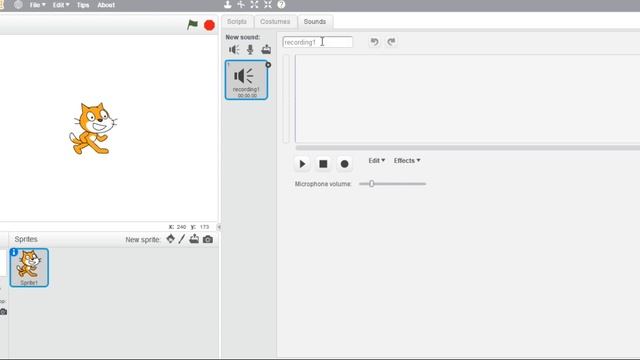Select Sprite1 thumbnail in sprite list
This screenshot has height=360, width=640.
tap(29, 268)
